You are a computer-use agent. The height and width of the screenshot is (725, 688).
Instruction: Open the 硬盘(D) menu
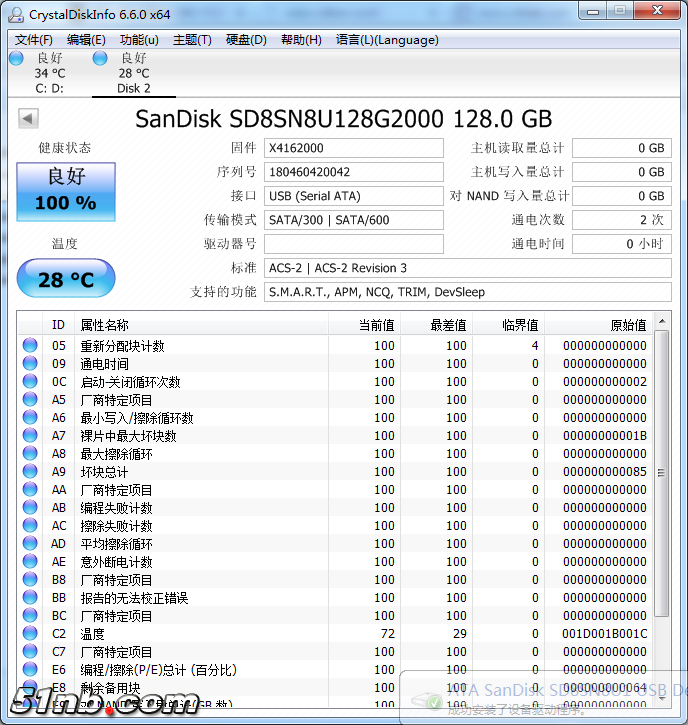pos(246,40)
